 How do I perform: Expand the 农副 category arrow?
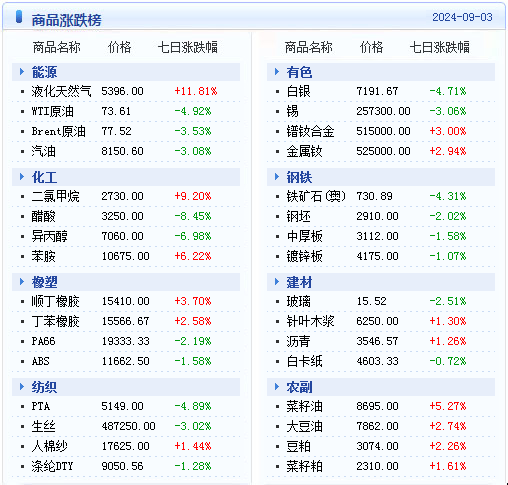pyautogui.click(x=277, y=386)
